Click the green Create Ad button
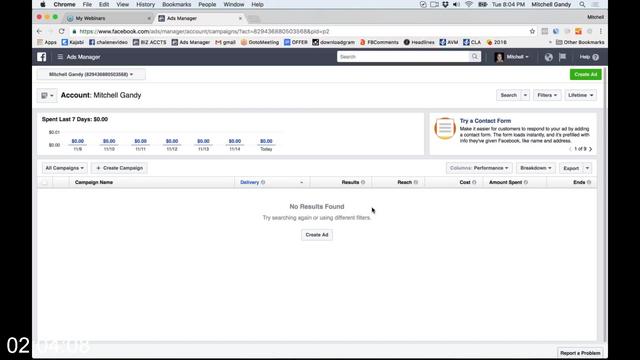This screenshot has height=360, width=640. 585,74
